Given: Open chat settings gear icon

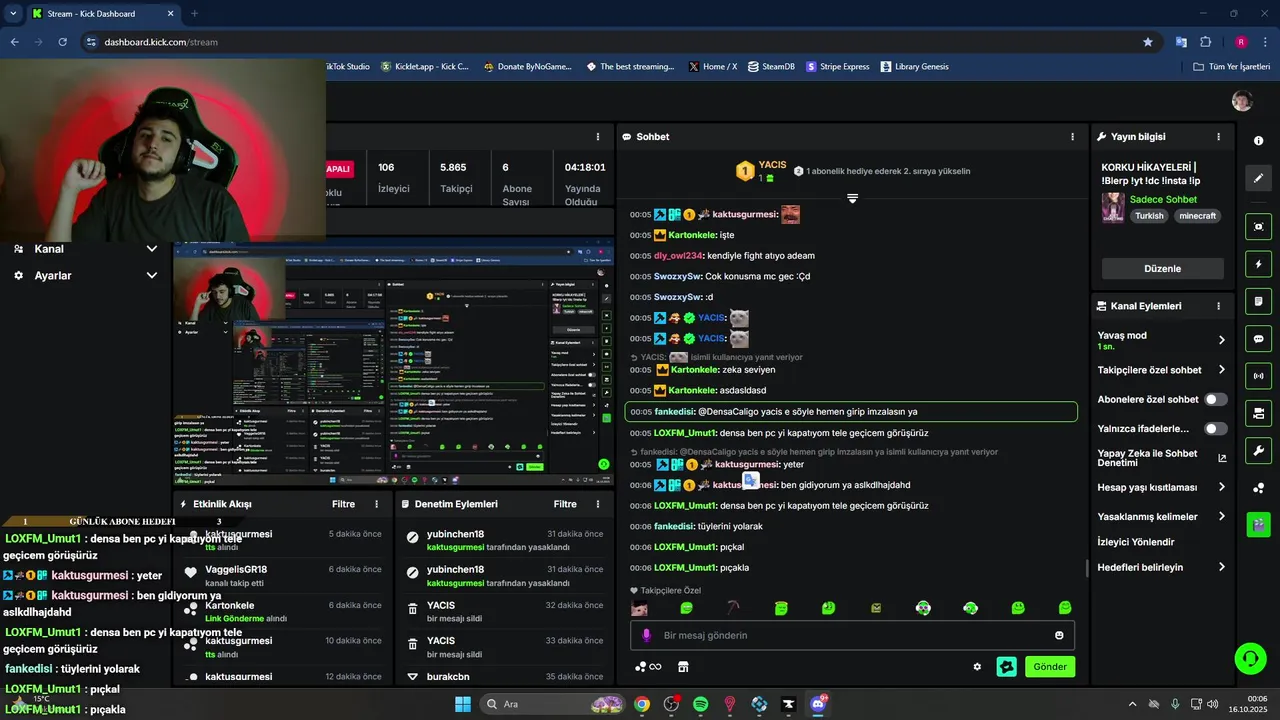Looking at the screenshot, I should pos(977,667).
